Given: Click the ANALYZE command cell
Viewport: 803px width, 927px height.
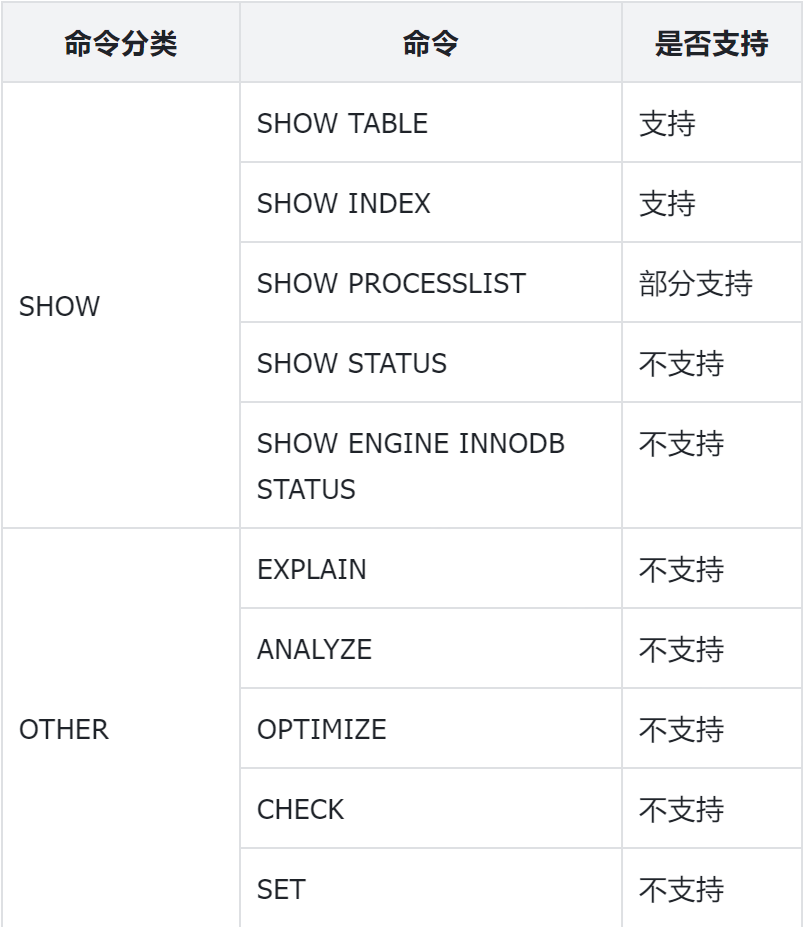Looking at the screenshot, I should [314, 649].
